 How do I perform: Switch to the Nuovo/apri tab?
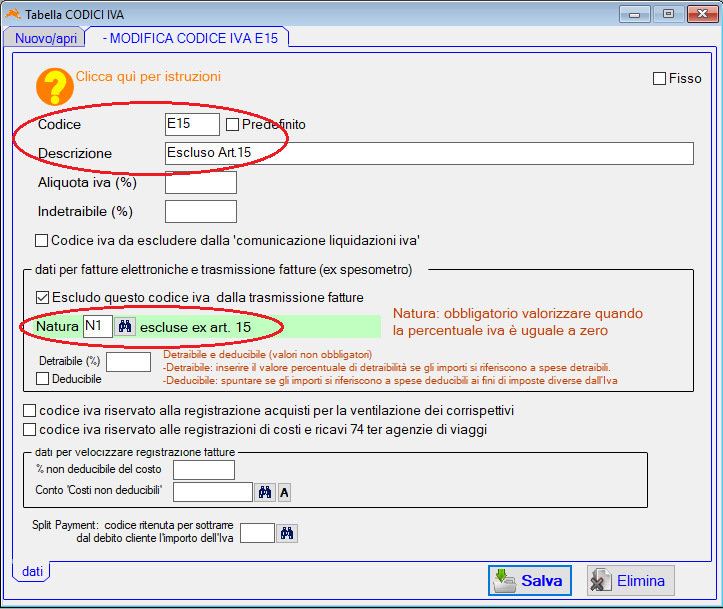(45, 38)
